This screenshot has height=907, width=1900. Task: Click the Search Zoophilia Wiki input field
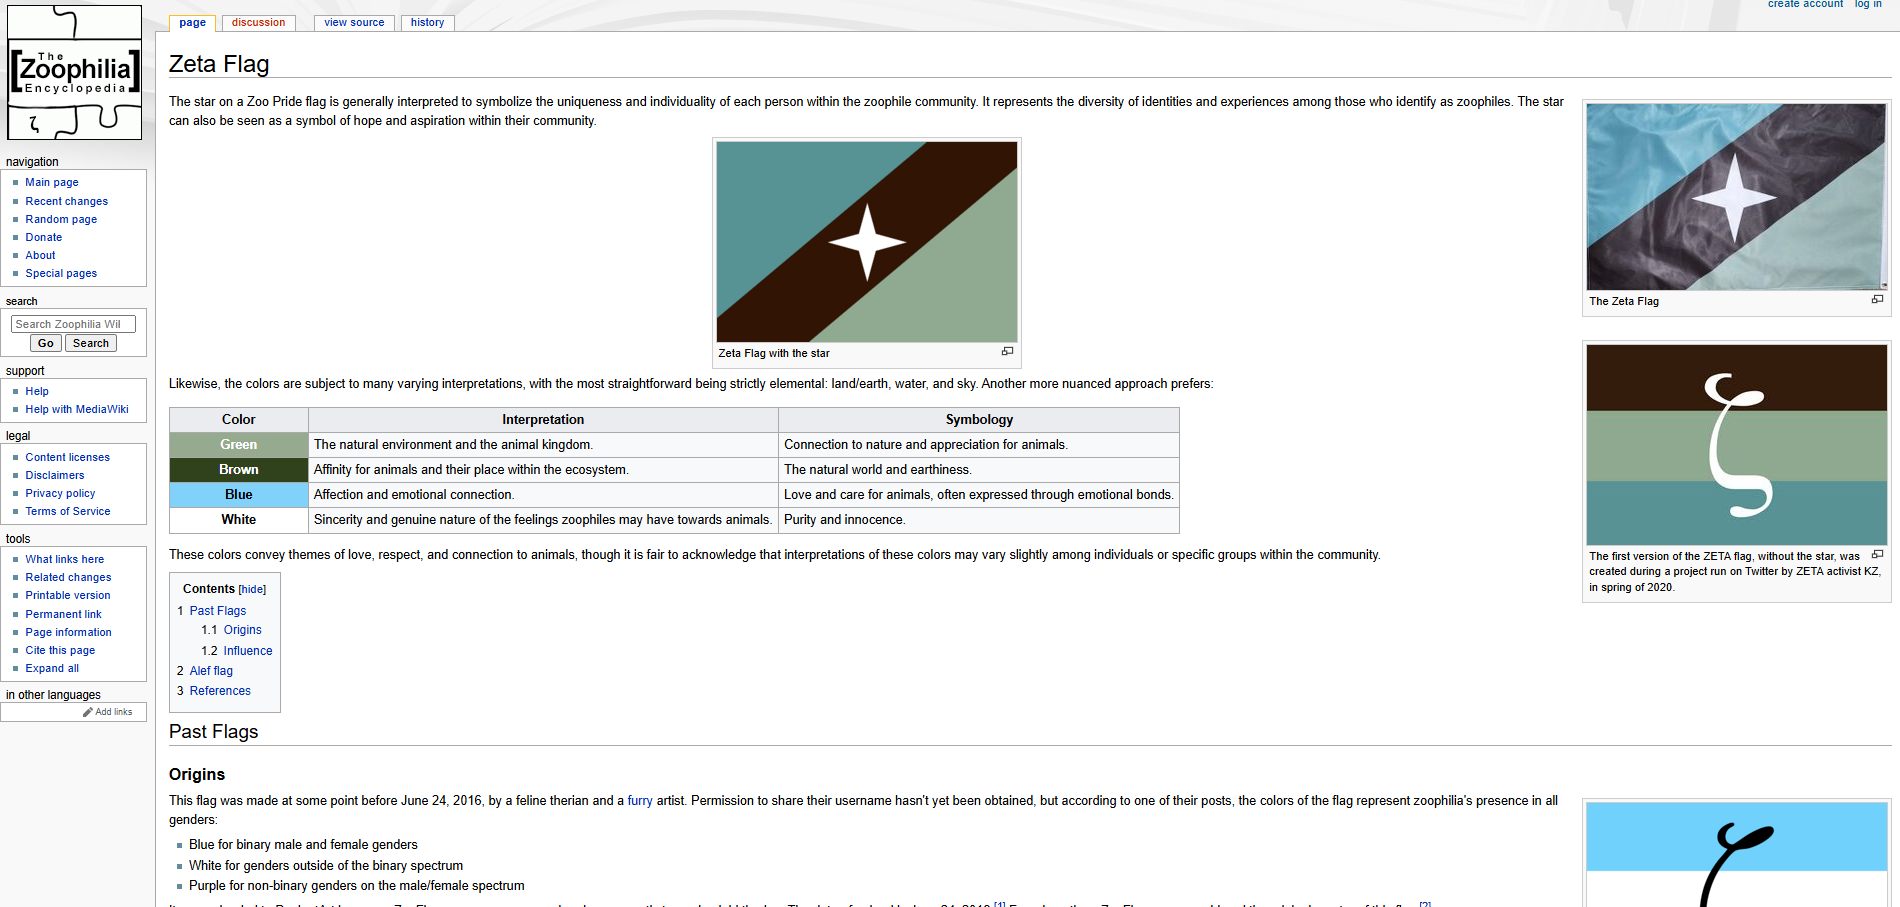pyautogui.click(x=73, y=324)
